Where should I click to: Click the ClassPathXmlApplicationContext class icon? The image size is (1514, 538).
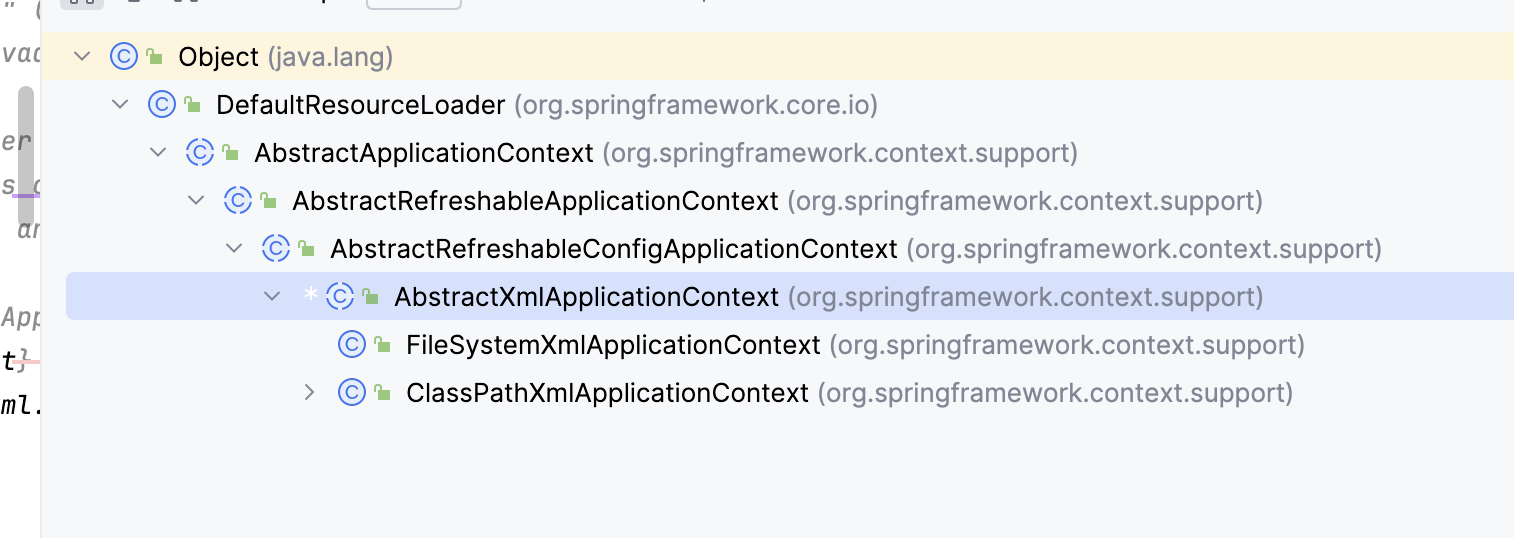(351, 393)
